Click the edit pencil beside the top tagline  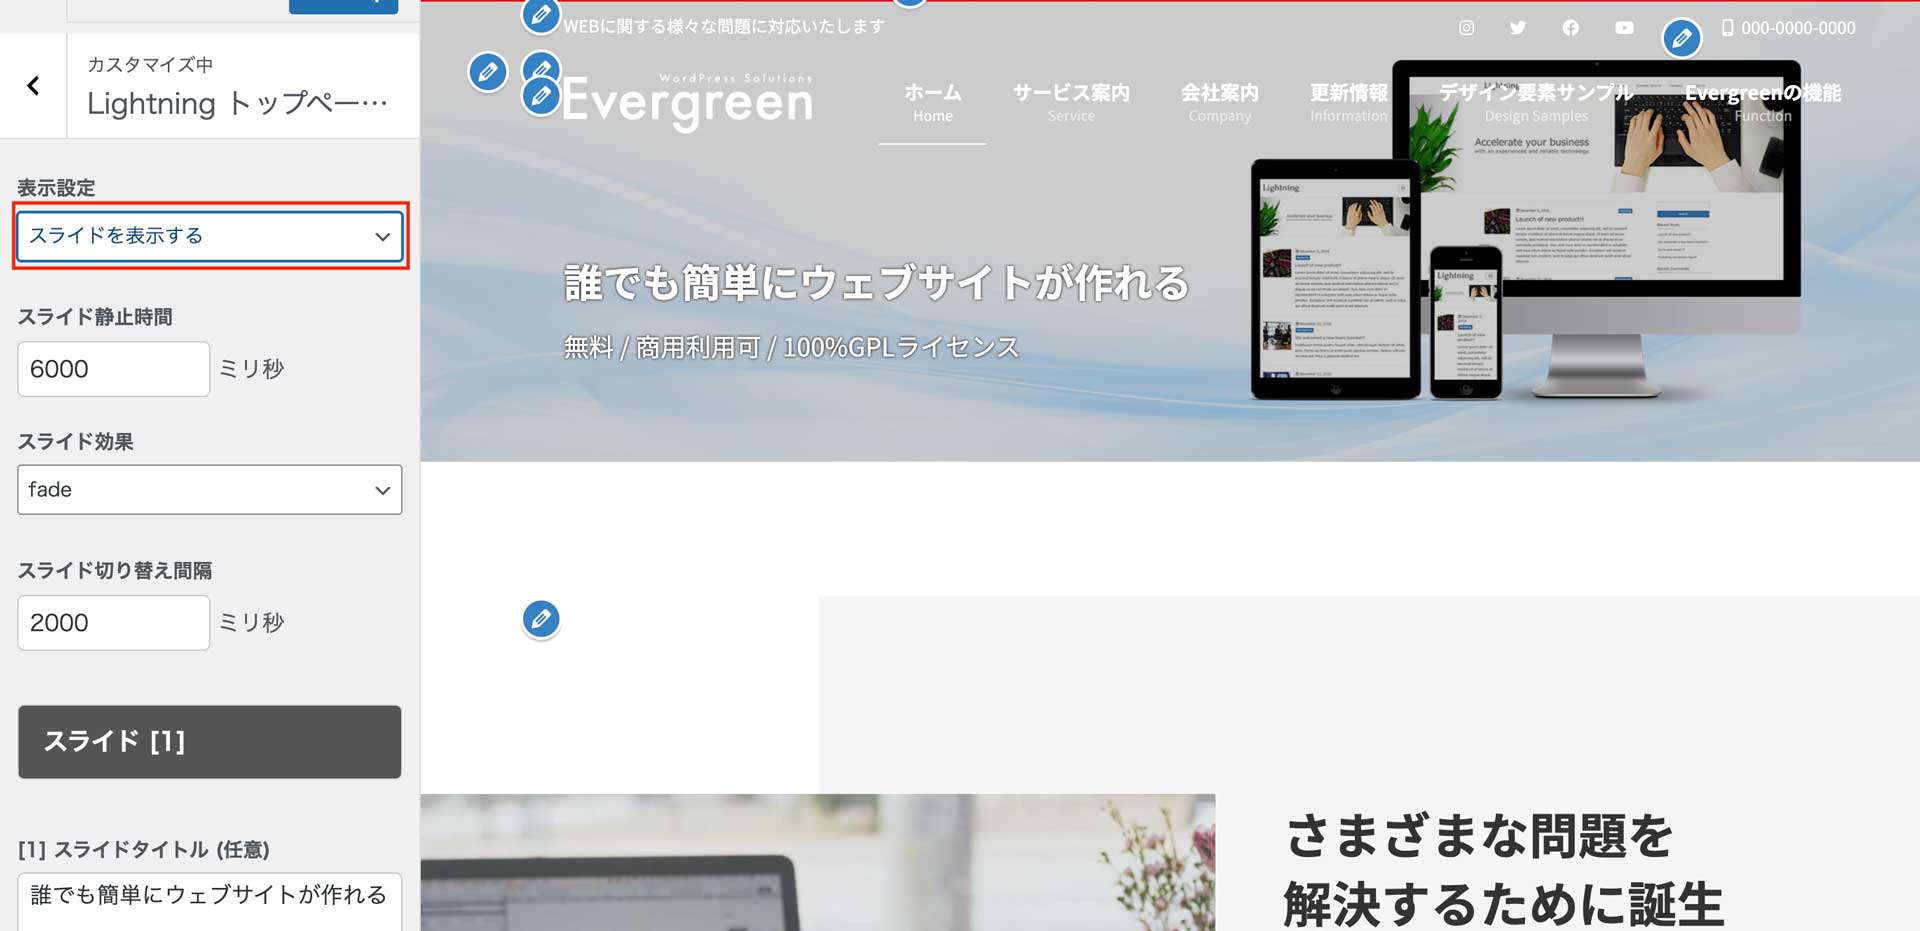(x=540, y=16)
